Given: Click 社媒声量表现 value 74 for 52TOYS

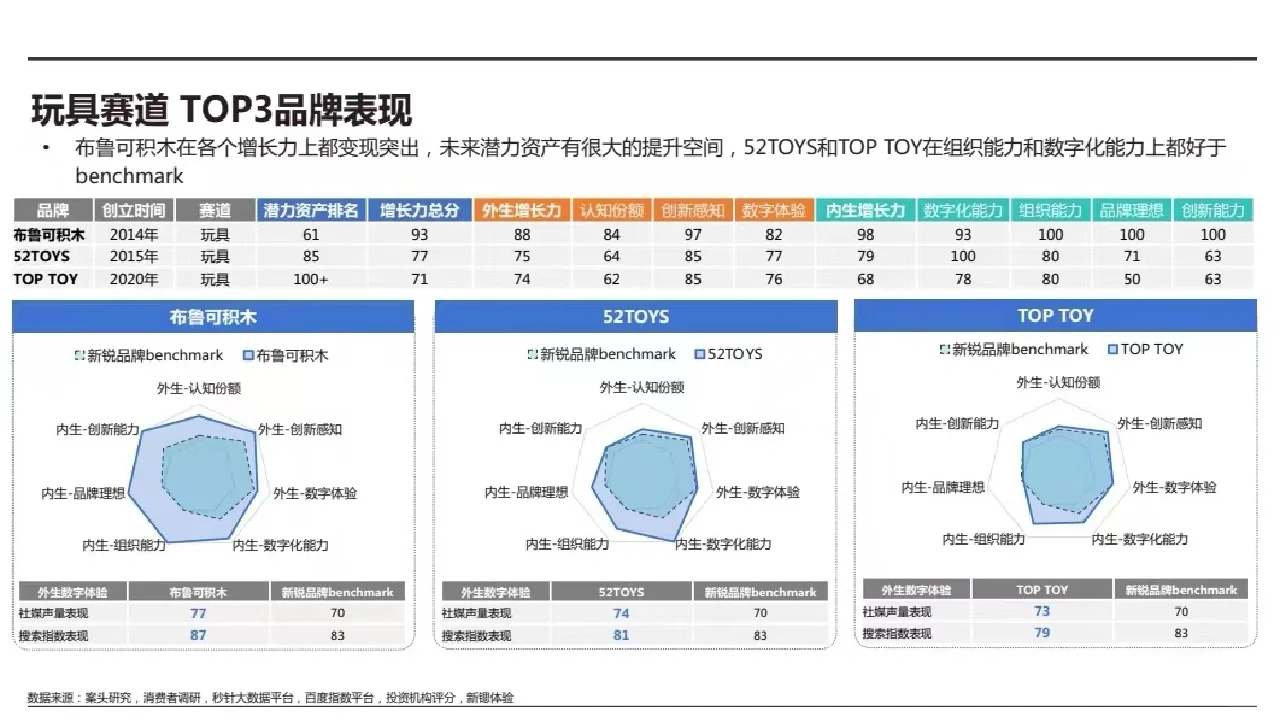Looking at the screenshot, I should click(x=621, y=613).
